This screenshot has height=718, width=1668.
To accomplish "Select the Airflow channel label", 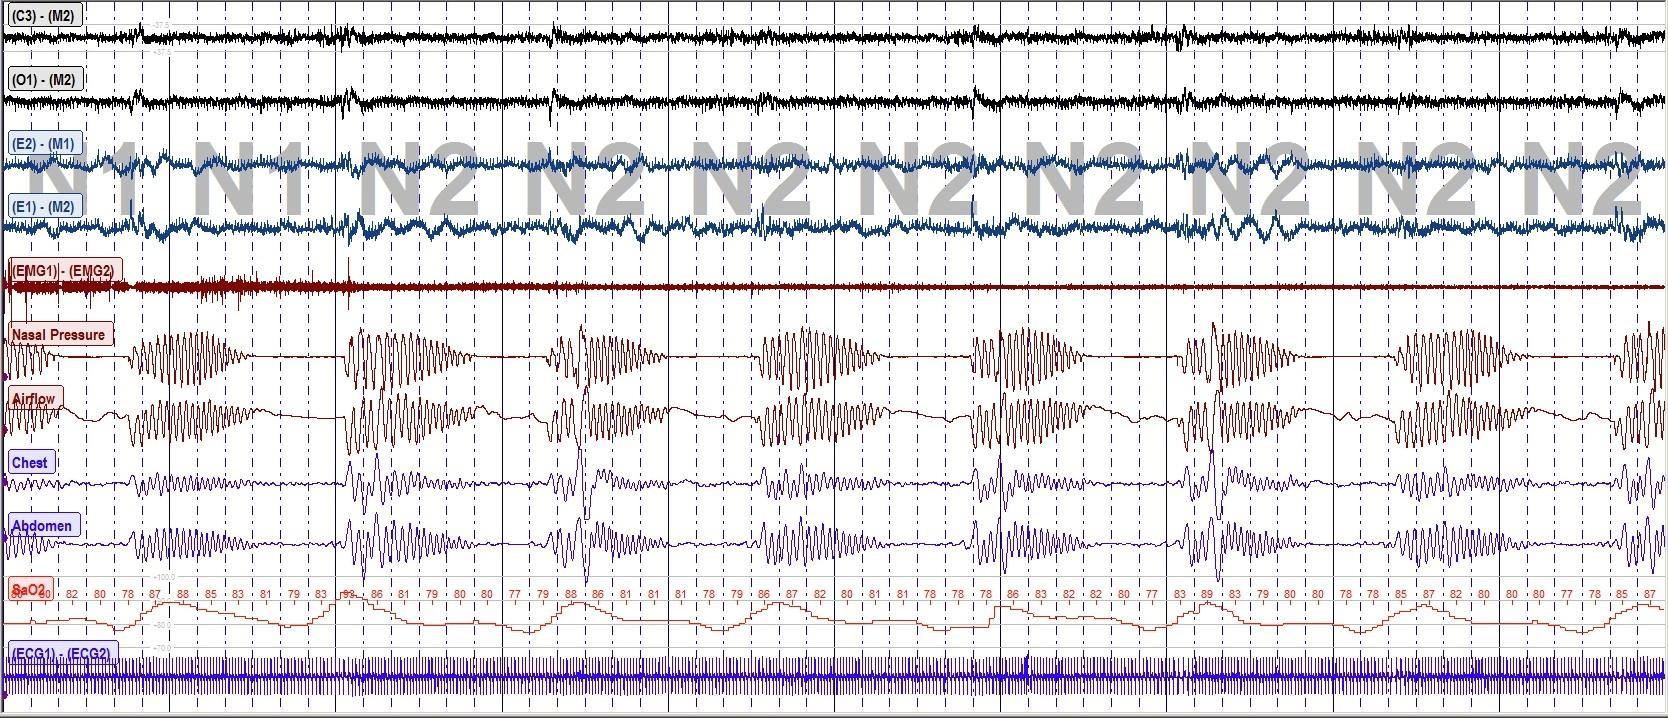I will click(x=34, y=399).
